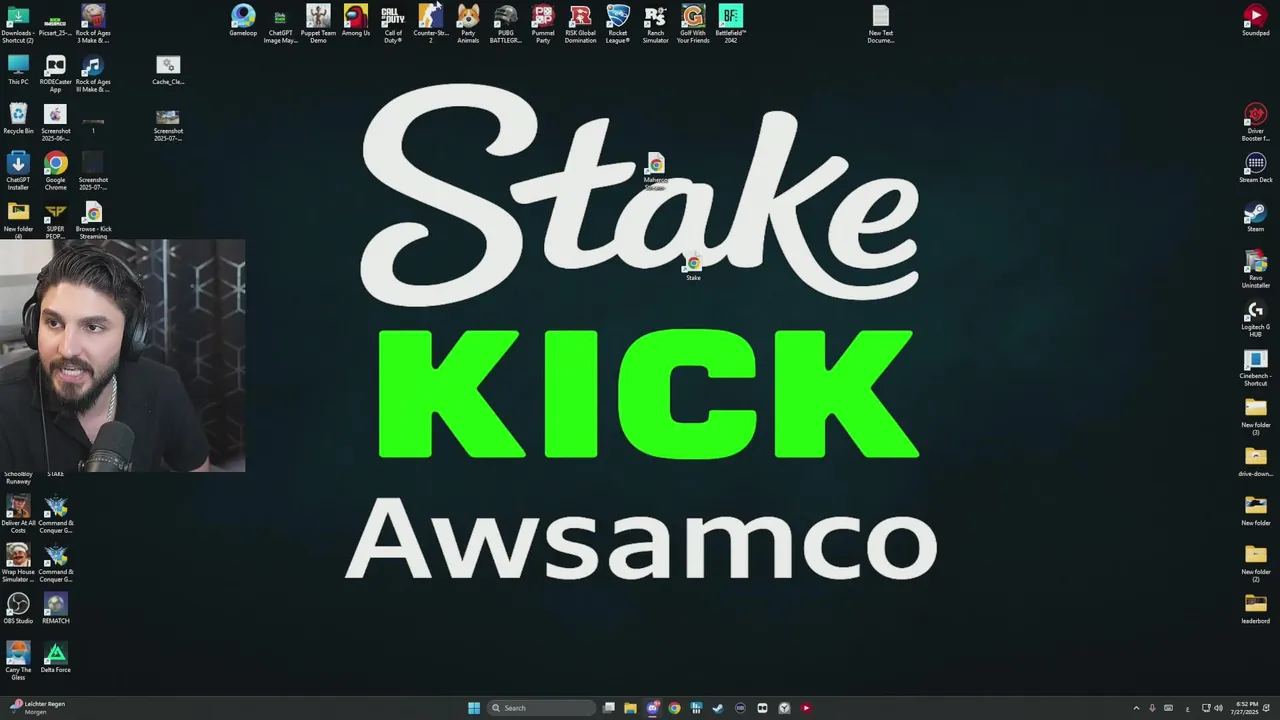Viewport: 1280px width, 720px height.
Task: Open the Windows Start menu
Action: point(473,708)
